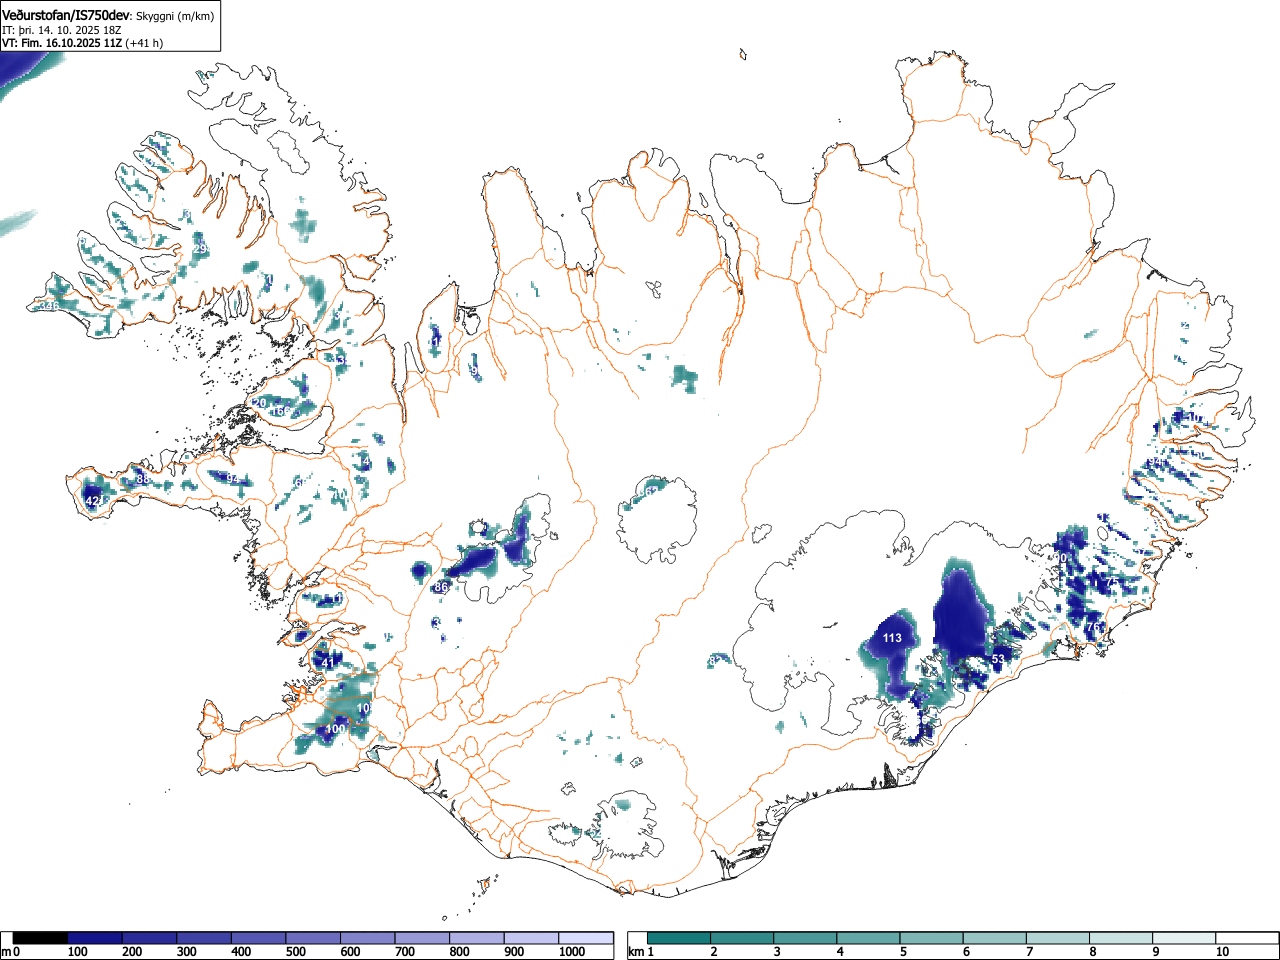Click the '7' tick on km legend
The height and width of the screenshot is (960, 1280).
[1029, 952]
